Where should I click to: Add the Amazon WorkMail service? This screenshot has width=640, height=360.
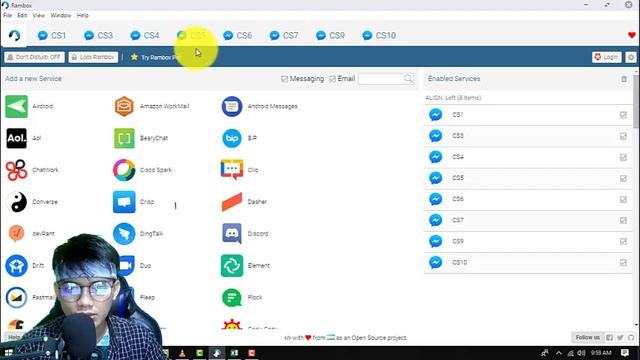tap(124, 106)
